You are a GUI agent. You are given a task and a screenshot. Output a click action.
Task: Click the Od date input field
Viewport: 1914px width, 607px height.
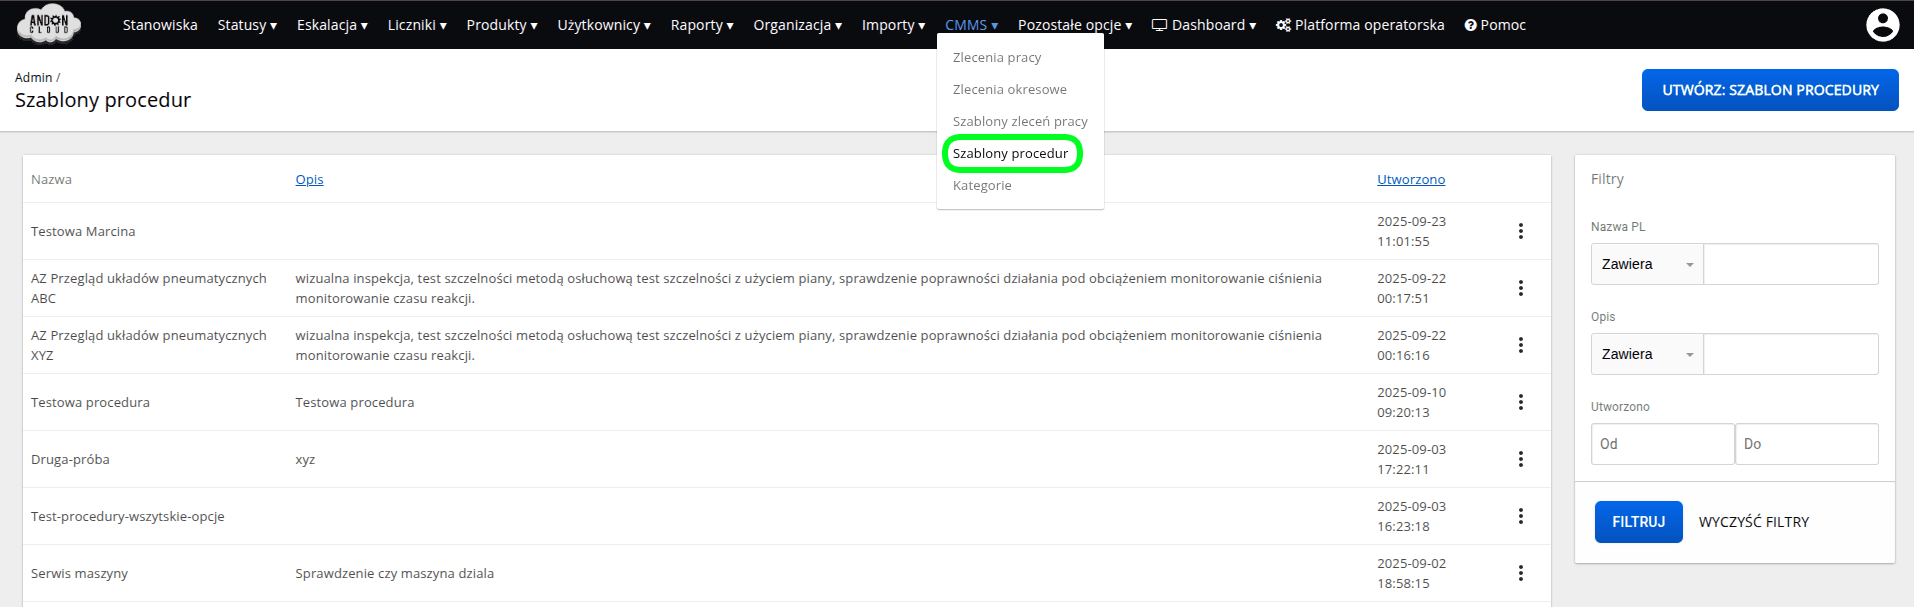1662,444
